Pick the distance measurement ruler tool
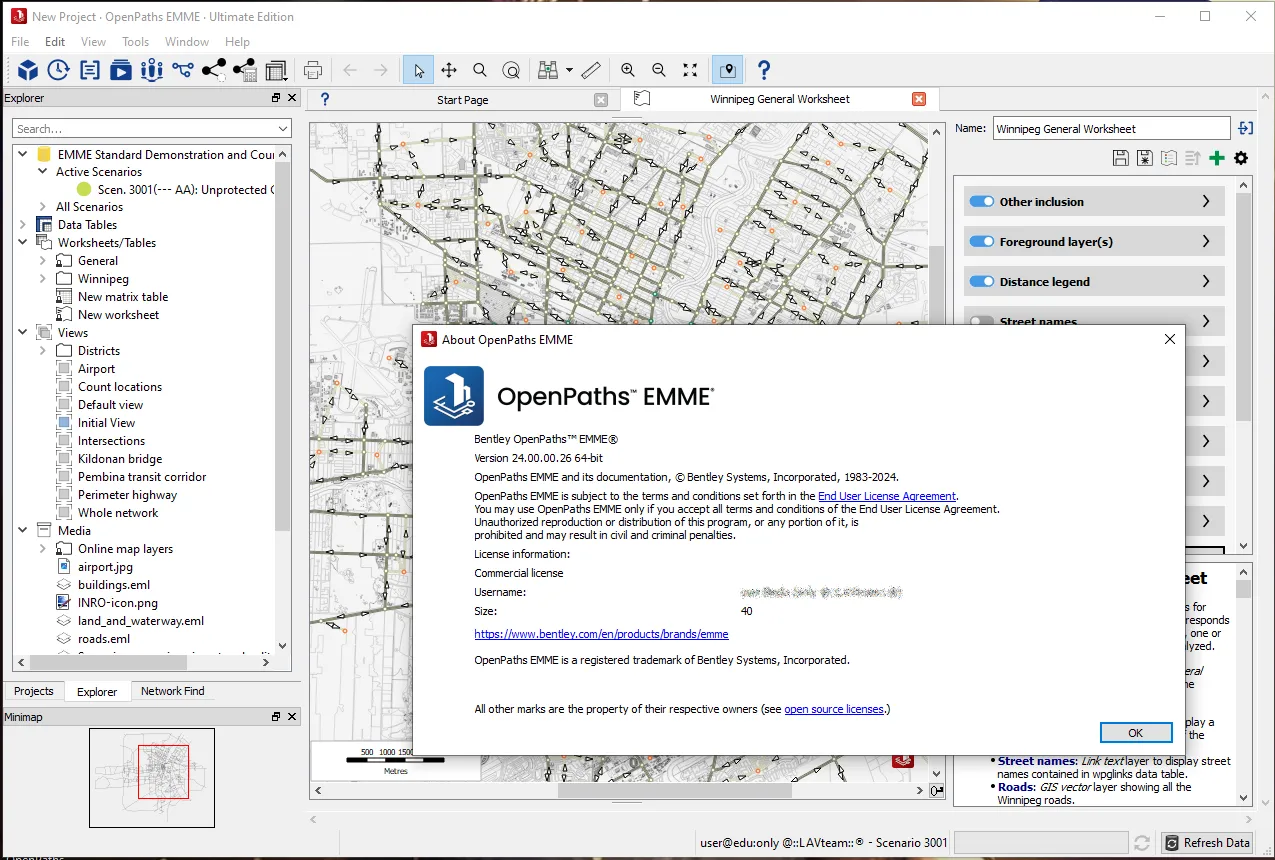1275x860 pixels. (x=591, y=70)
